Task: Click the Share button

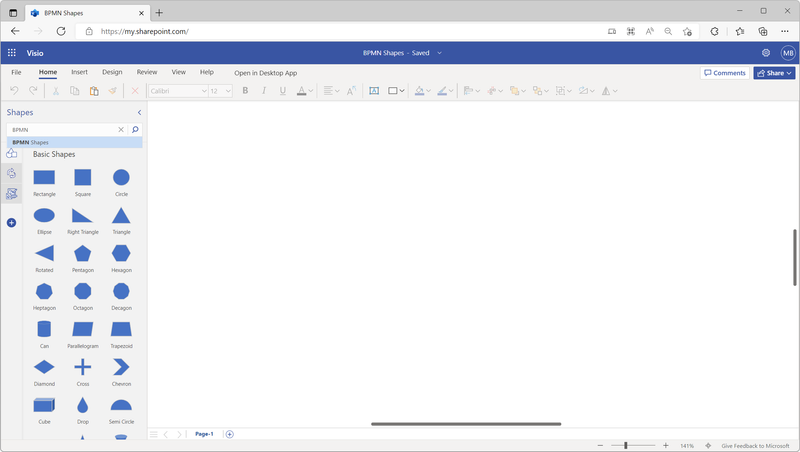Action: click(x=774, y=73)
